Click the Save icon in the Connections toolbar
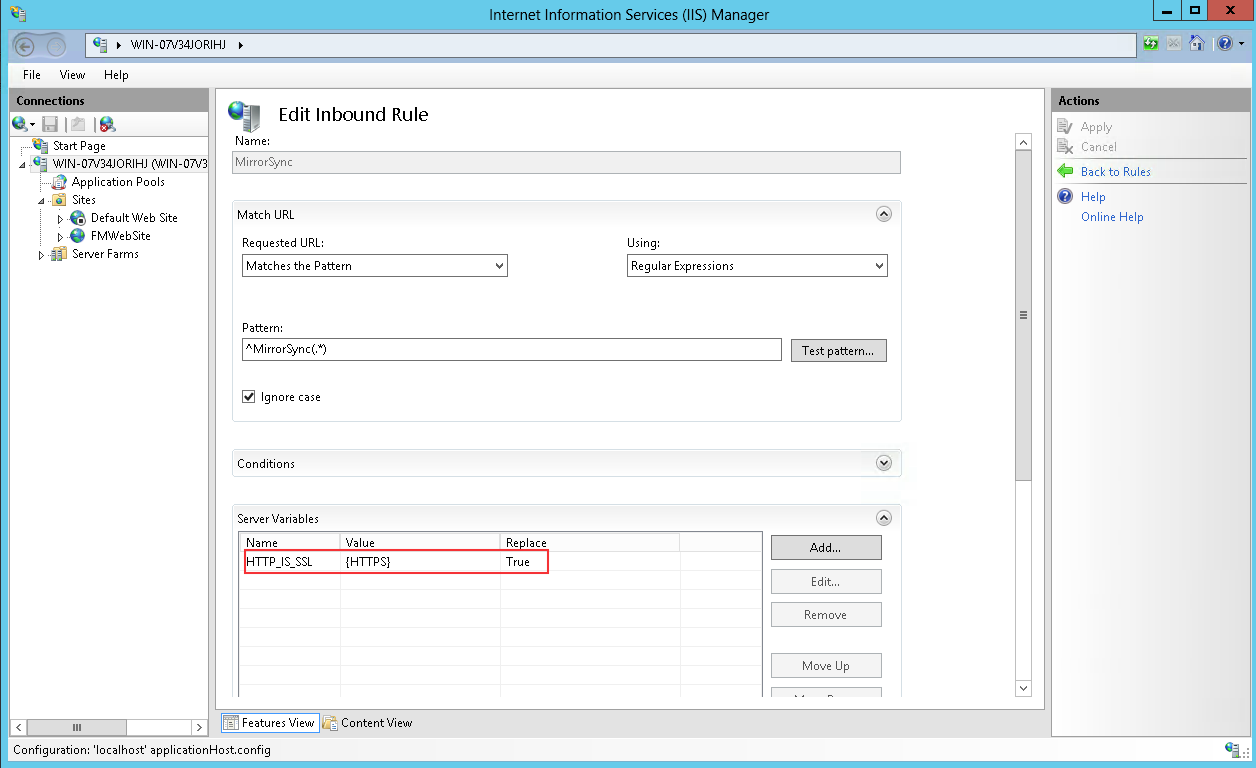The image size is (1256, 768). tap(50, 124)
